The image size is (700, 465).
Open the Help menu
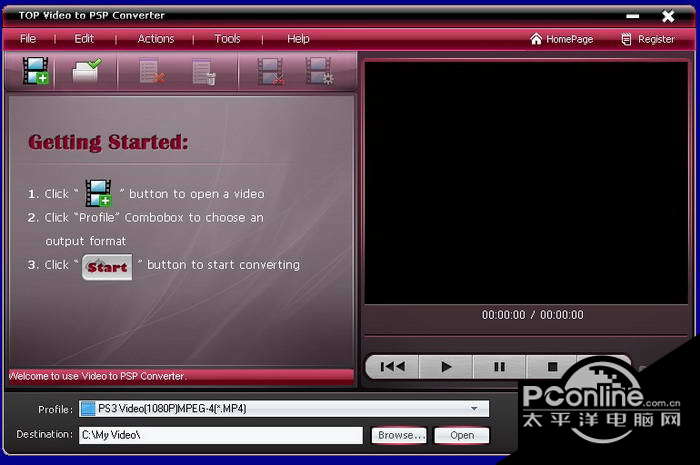pos(298,39)
